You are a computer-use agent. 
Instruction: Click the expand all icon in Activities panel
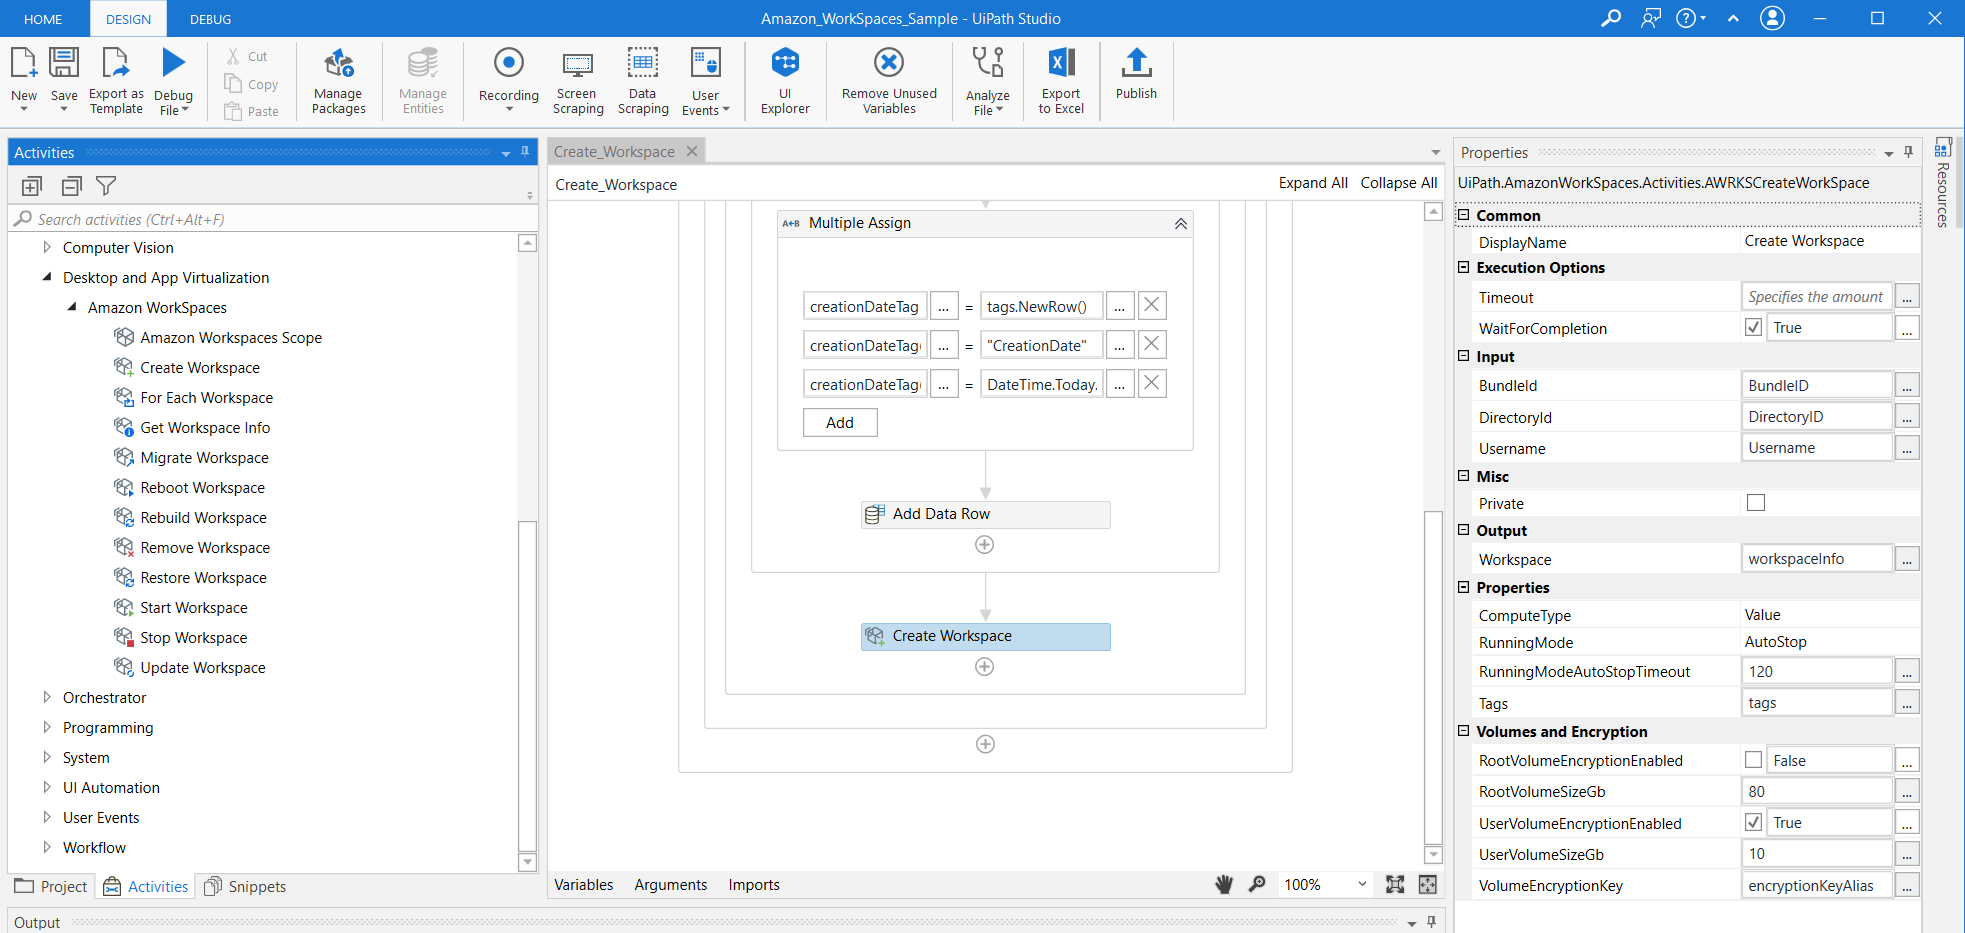32,186
